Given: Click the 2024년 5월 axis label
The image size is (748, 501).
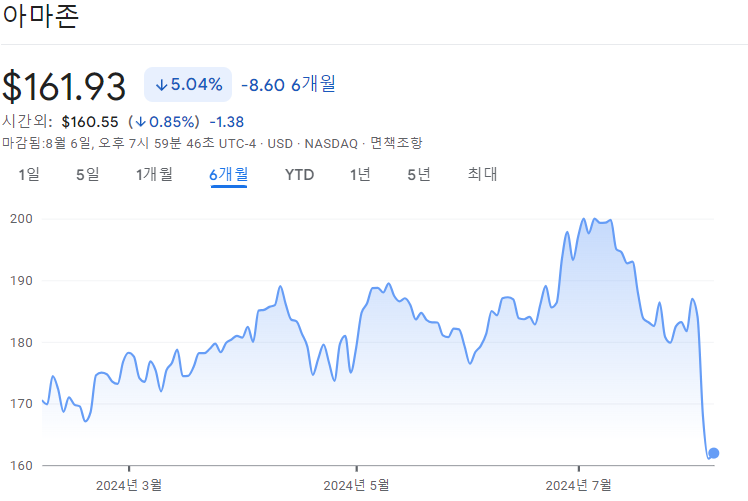Looking at the screenshot, I should [x=356, y=486].
